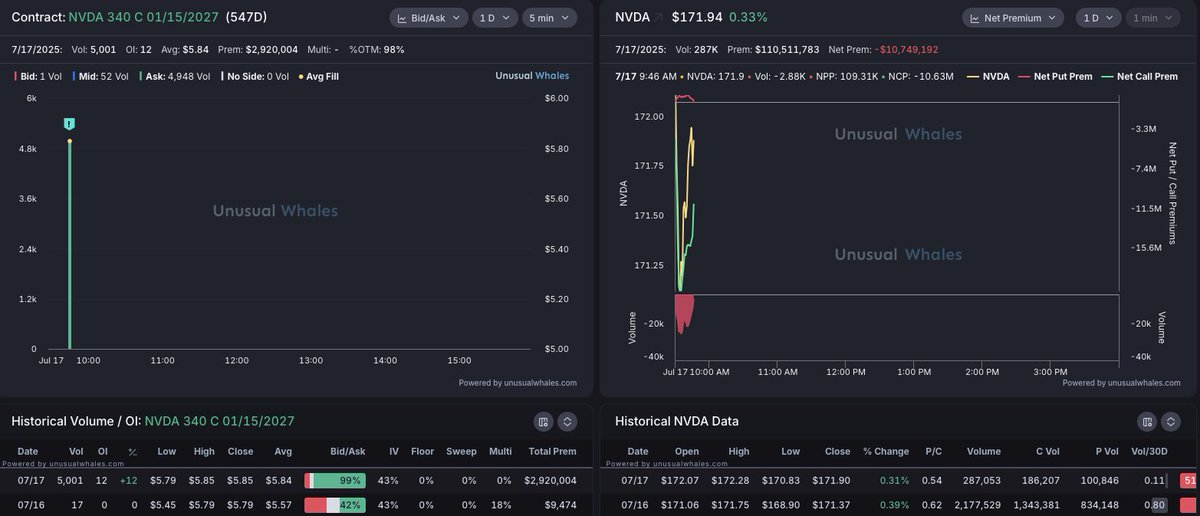Sort by the Vol/30D column header
Screen dimensions: 1200x516
[1147, 451]
